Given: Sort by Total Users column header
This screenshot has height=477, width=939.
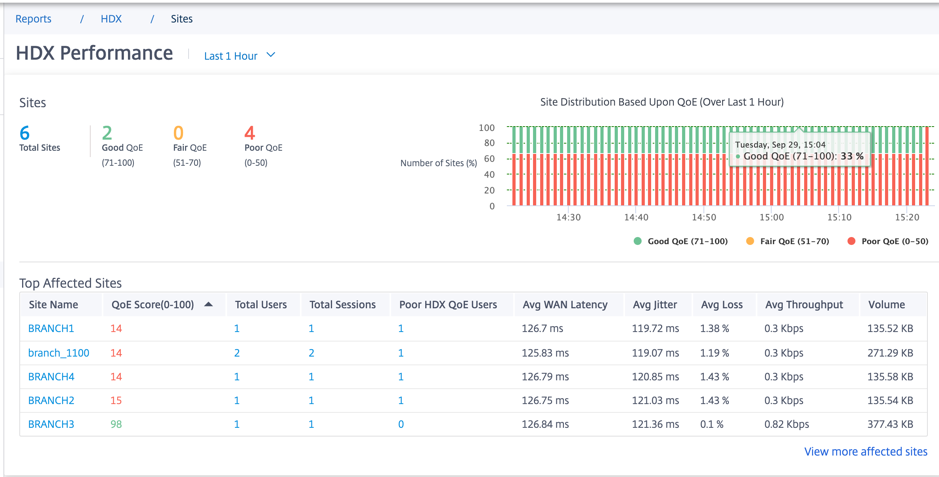Looking at the screenshot, I should pos(263,305).
